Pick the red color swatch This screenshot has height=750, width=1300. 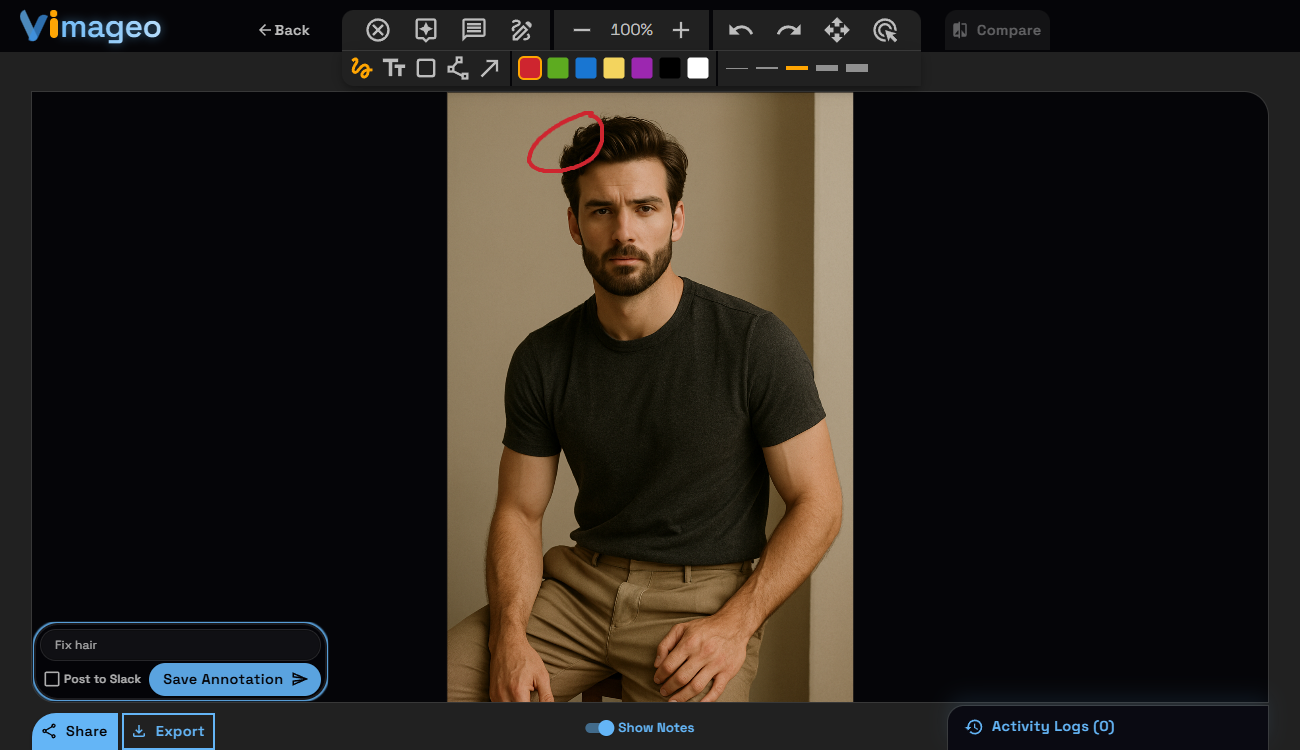530,68
